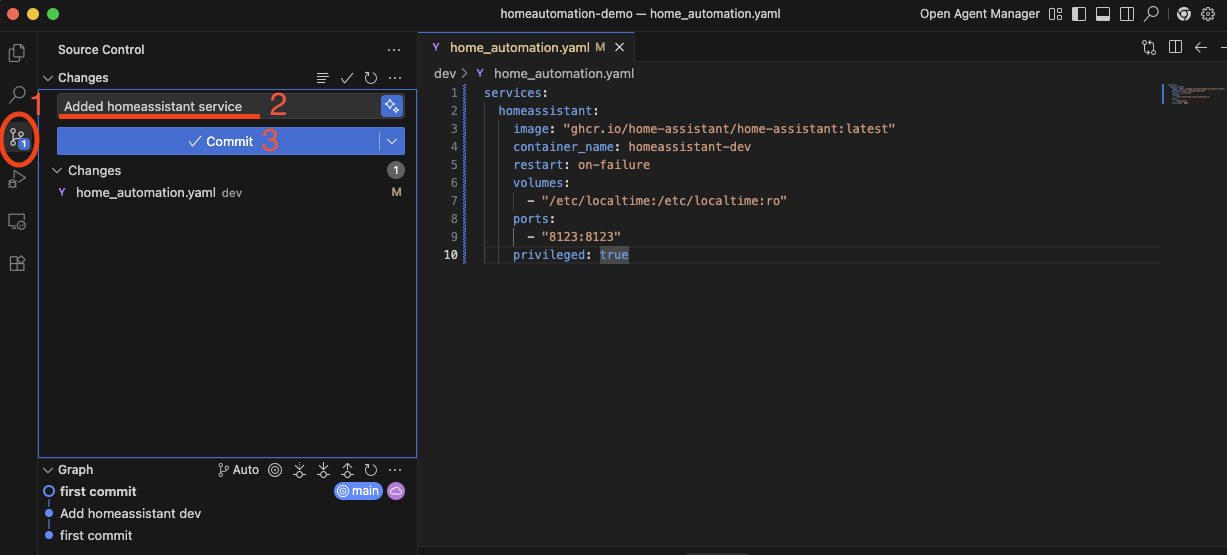Toggle the primary side bar visibility
This screenshot has width=1227, height=555.
[x=1080, y=14]
